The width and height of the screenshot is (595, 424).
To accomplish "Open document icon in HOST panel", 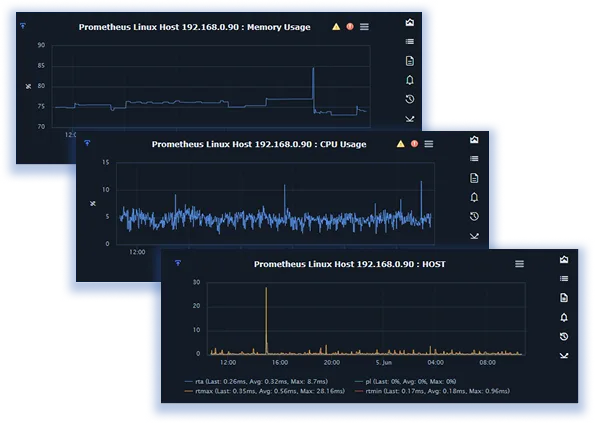I will click(x=564, y=298).
